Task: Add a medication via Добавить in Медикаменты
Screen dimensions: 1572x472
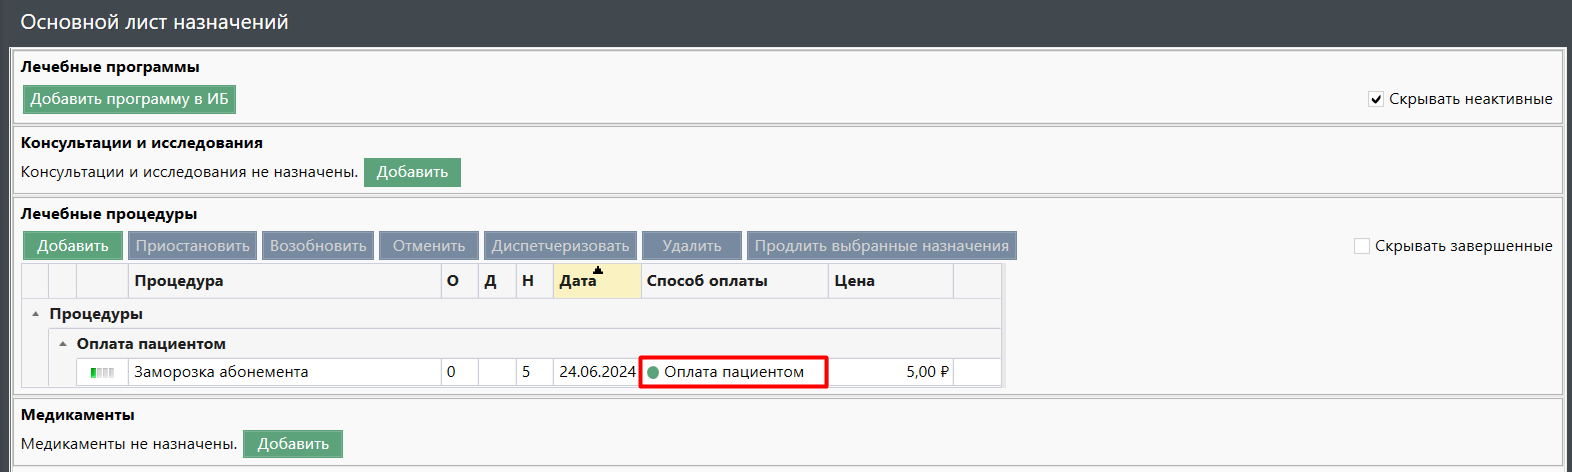Action: click(x=293, y=444)
